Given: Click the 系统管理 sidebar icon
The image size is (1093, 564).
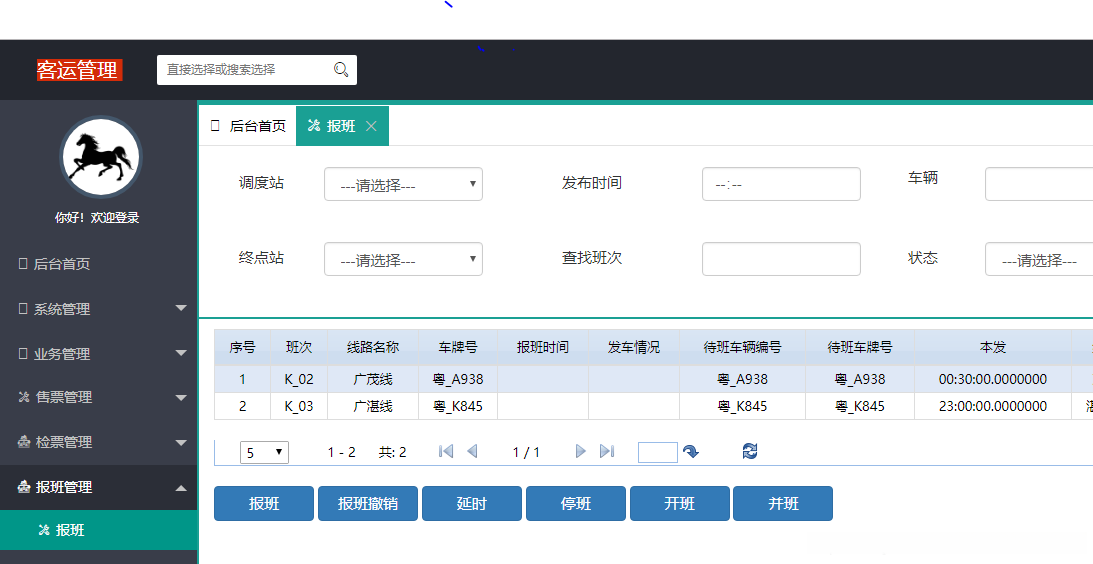Looking at the screenshot, I should point(23,308).
